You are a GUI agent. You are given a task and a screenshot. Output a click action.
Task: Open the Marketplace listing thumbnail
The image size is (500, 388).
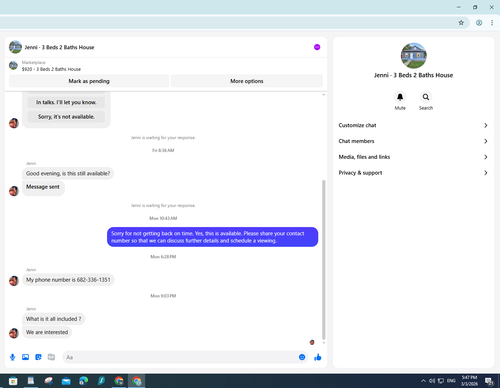(13, 66)
